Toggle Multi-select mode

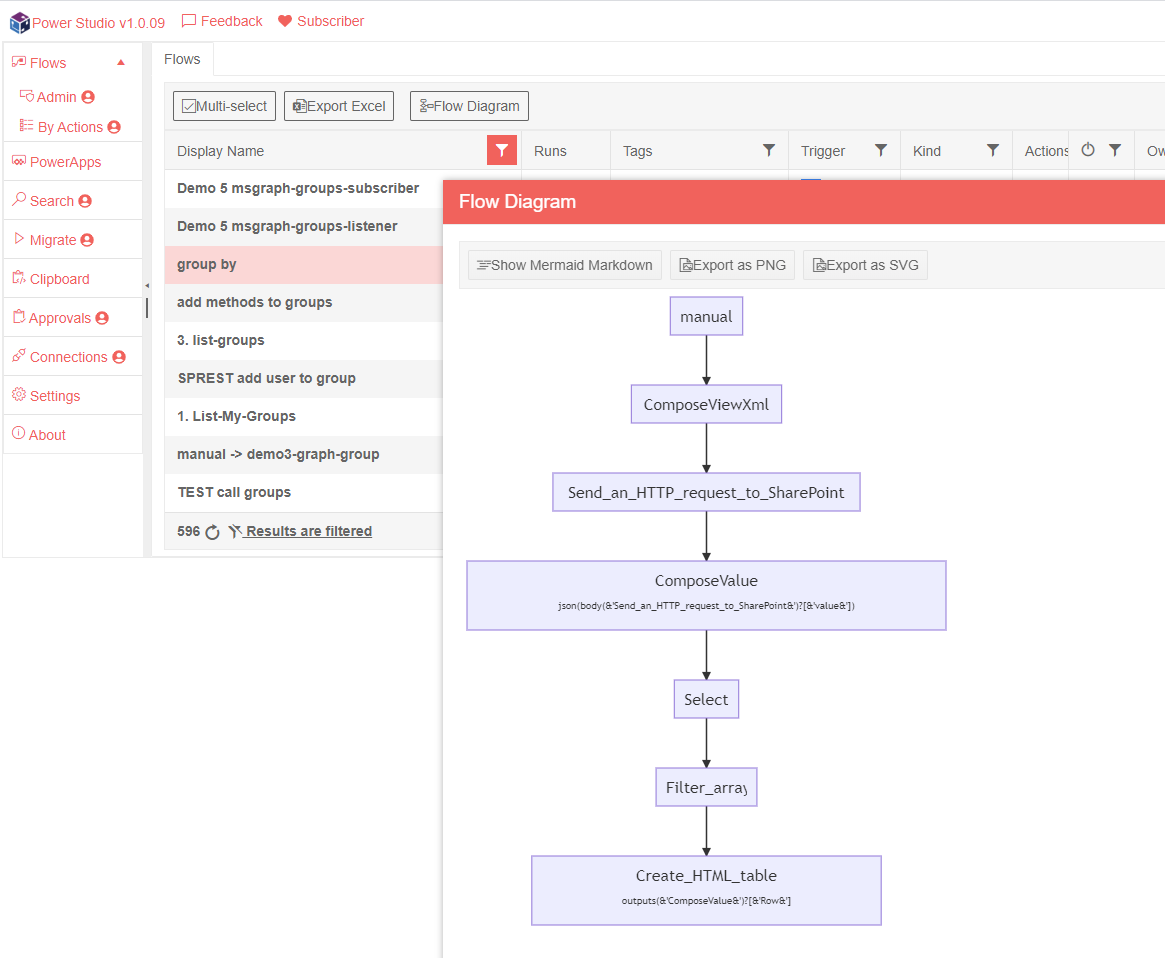pyautogui.click(x=224, y=106)
